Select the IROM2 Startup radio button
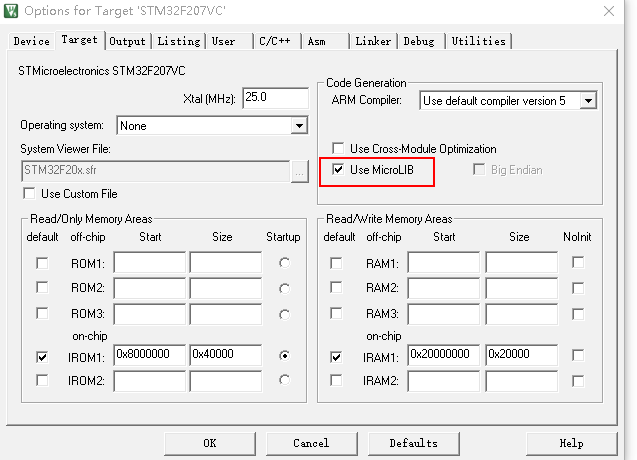637x460 pixels. click(284, 380)
